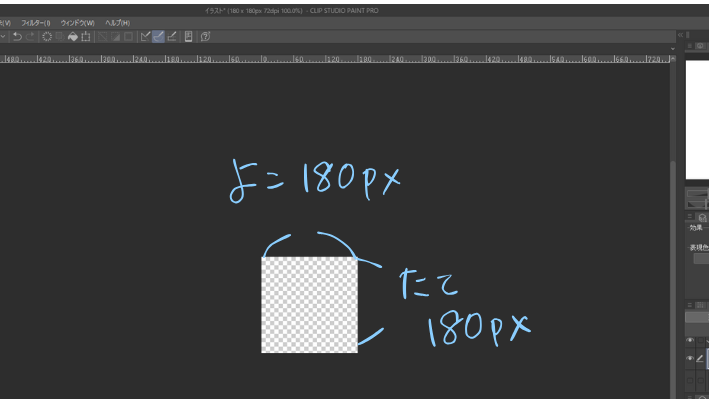Click the Scale/Rotate transform icon
The height and width of the screenshot is (399, 709).
pyautogui.click(x=85, y=37)
